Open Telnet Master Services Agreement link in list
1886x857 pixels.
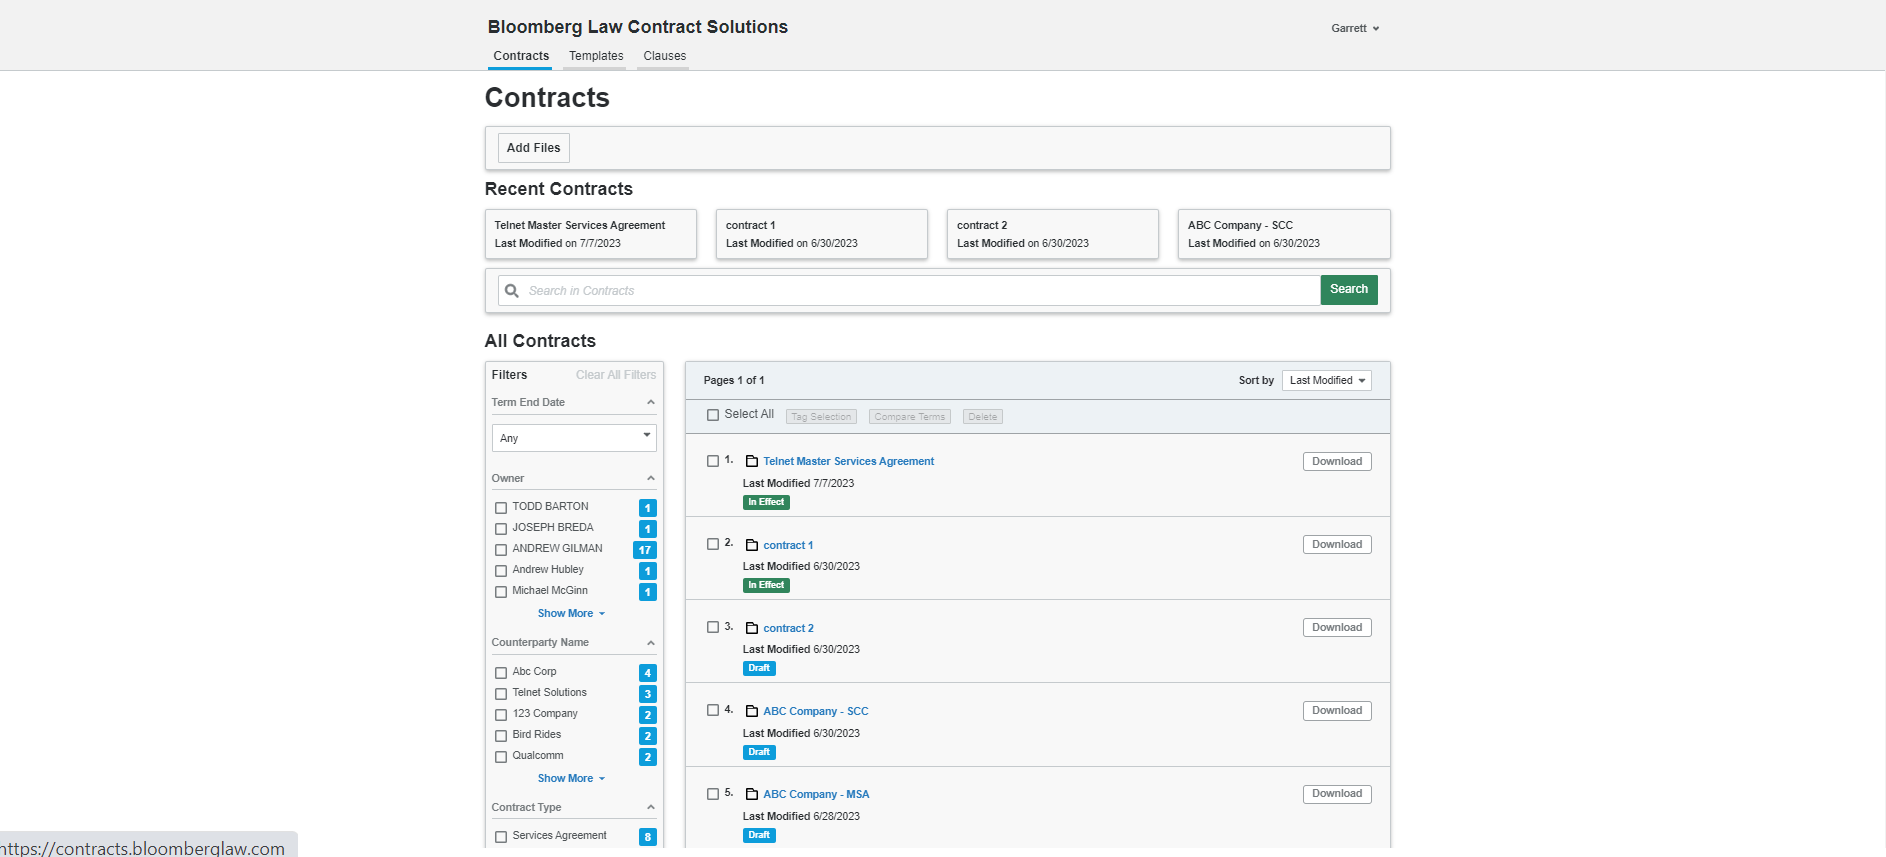848,461
